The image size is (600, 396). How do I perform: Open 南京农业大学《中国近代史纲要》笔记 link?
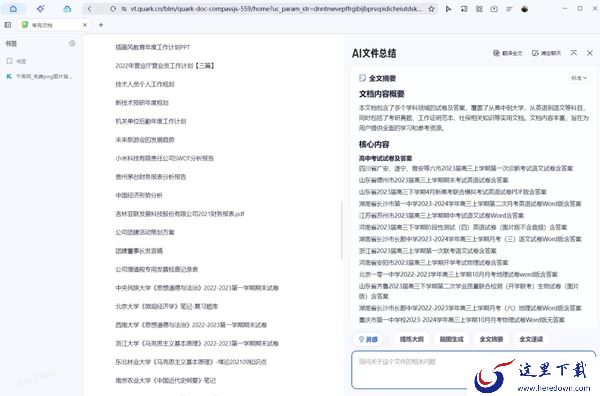[x=165, y=380]
